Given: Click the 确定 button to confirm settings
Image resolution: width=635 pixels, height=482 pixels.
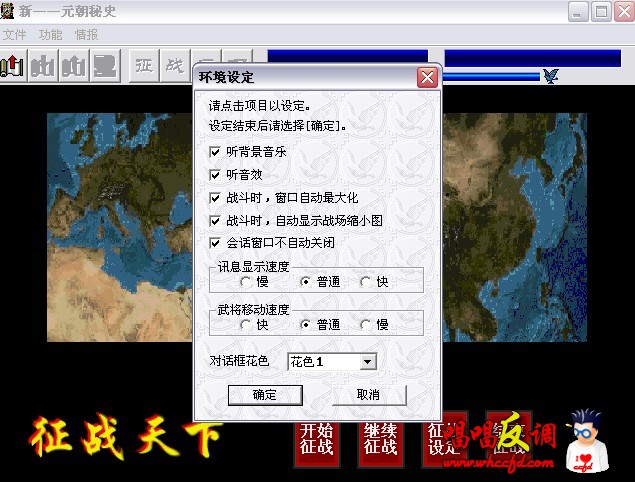Looking at the screenshot, I should (265, 395).
